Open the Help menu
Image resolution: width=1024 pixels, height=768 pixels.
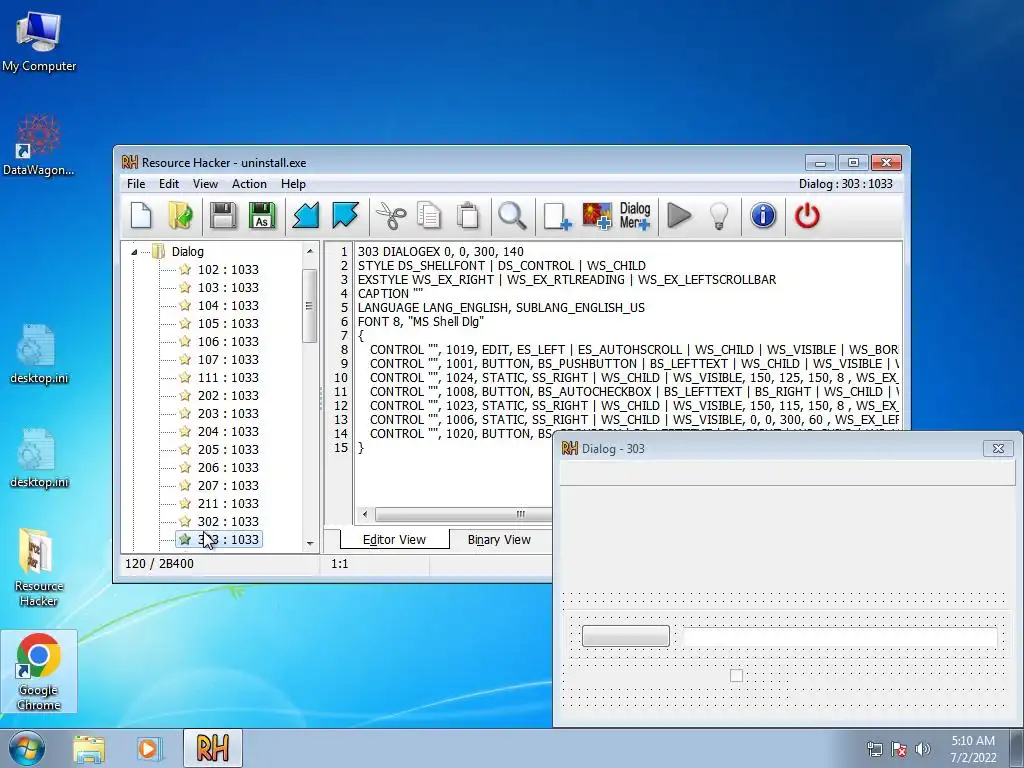293,184
